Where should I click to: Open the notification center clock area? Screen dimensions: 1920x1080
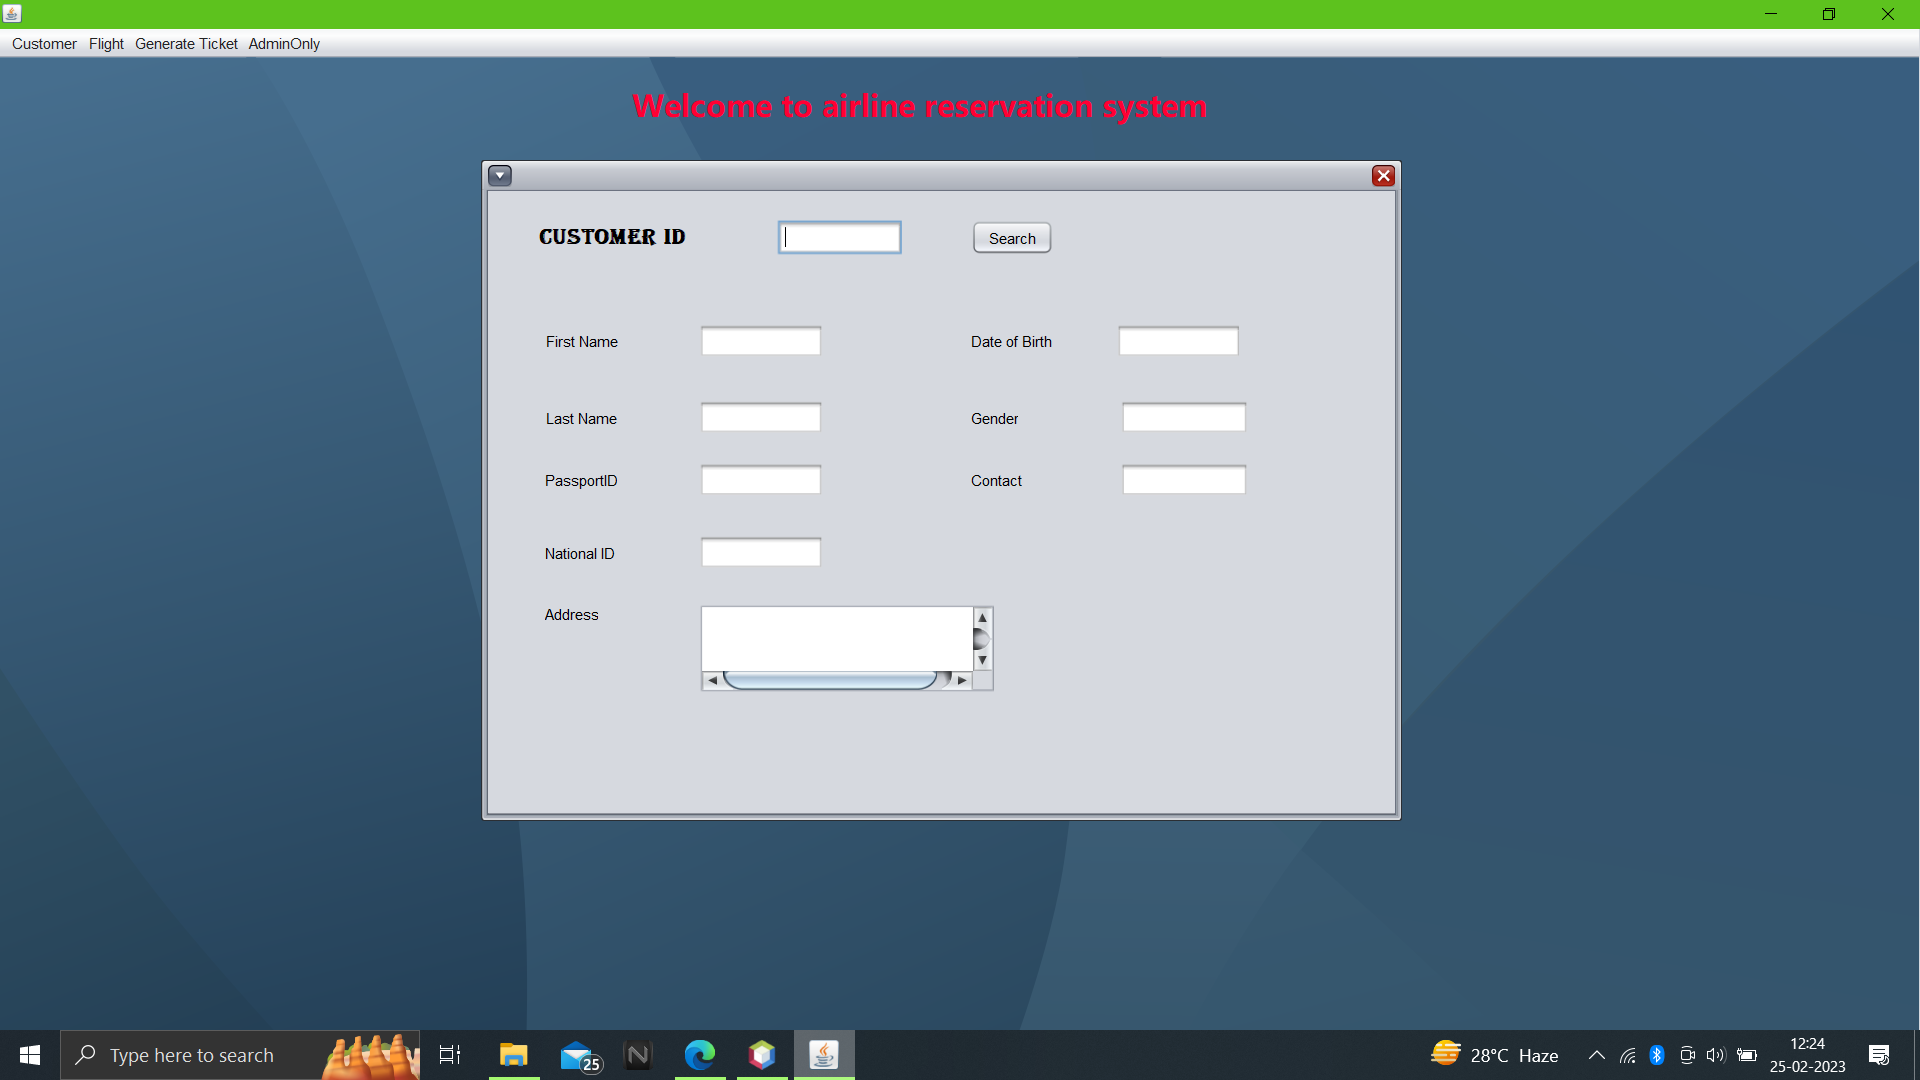(1806, 1054)
